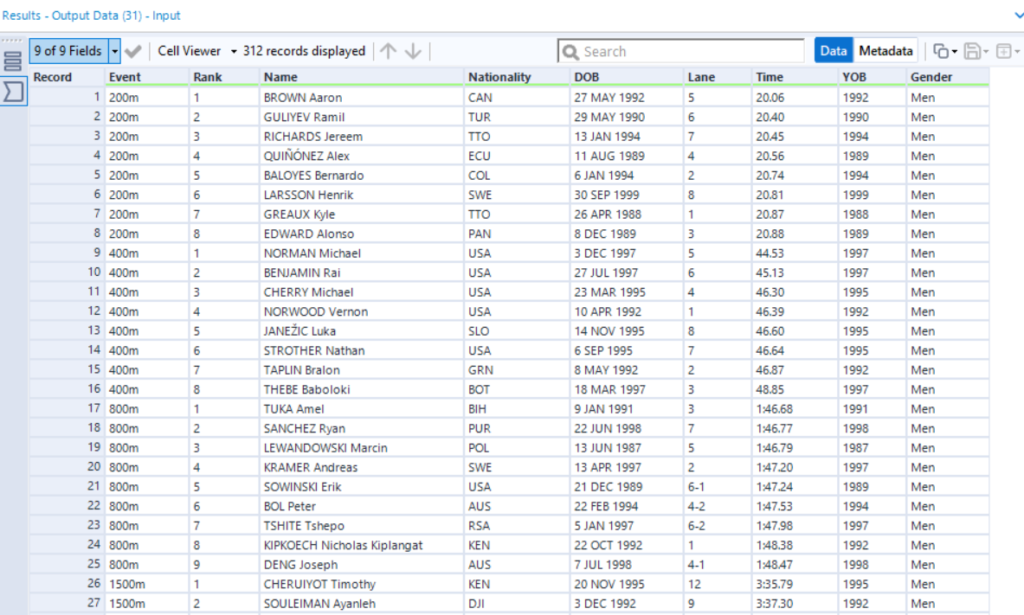Click the 312 records displayed label
Viewport: 1024px width, 615px height.
tap(304, 51)
